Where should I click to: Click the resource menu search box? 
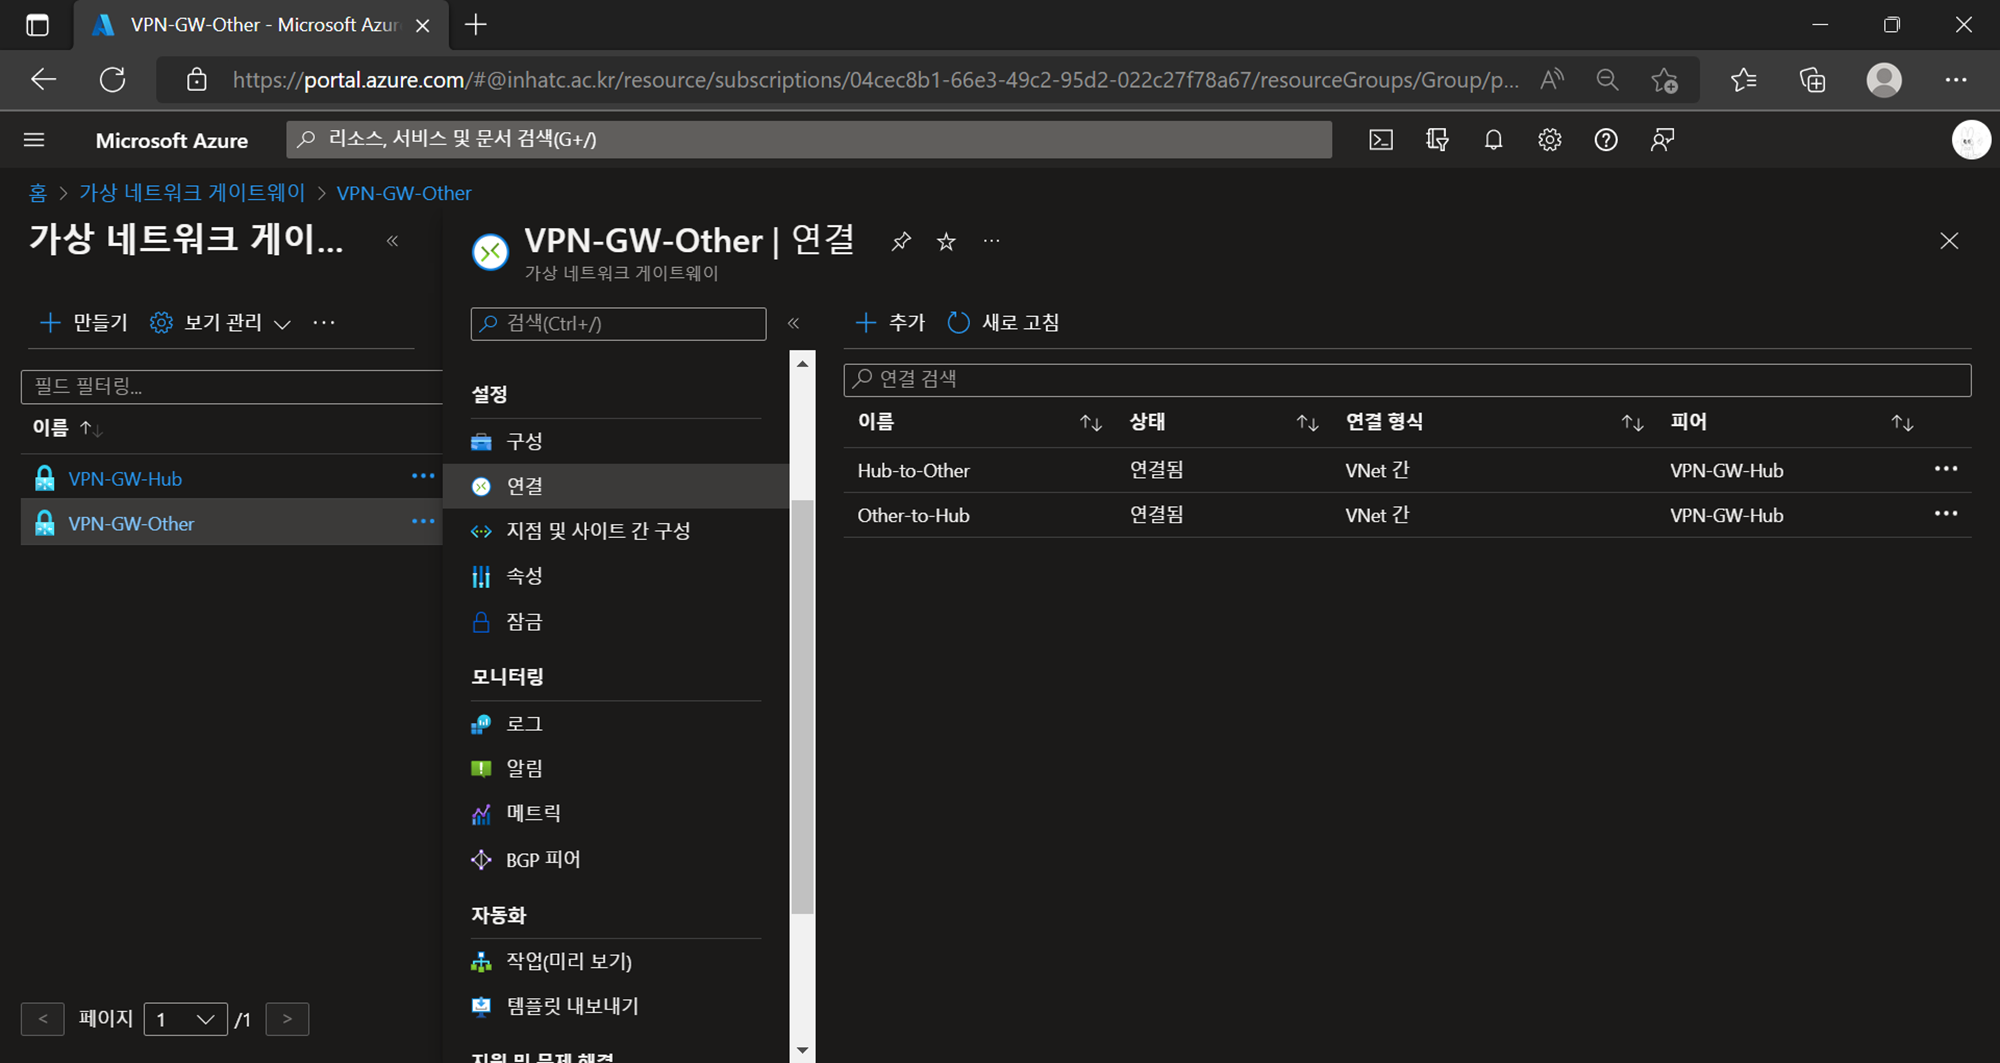click(618, 324)
